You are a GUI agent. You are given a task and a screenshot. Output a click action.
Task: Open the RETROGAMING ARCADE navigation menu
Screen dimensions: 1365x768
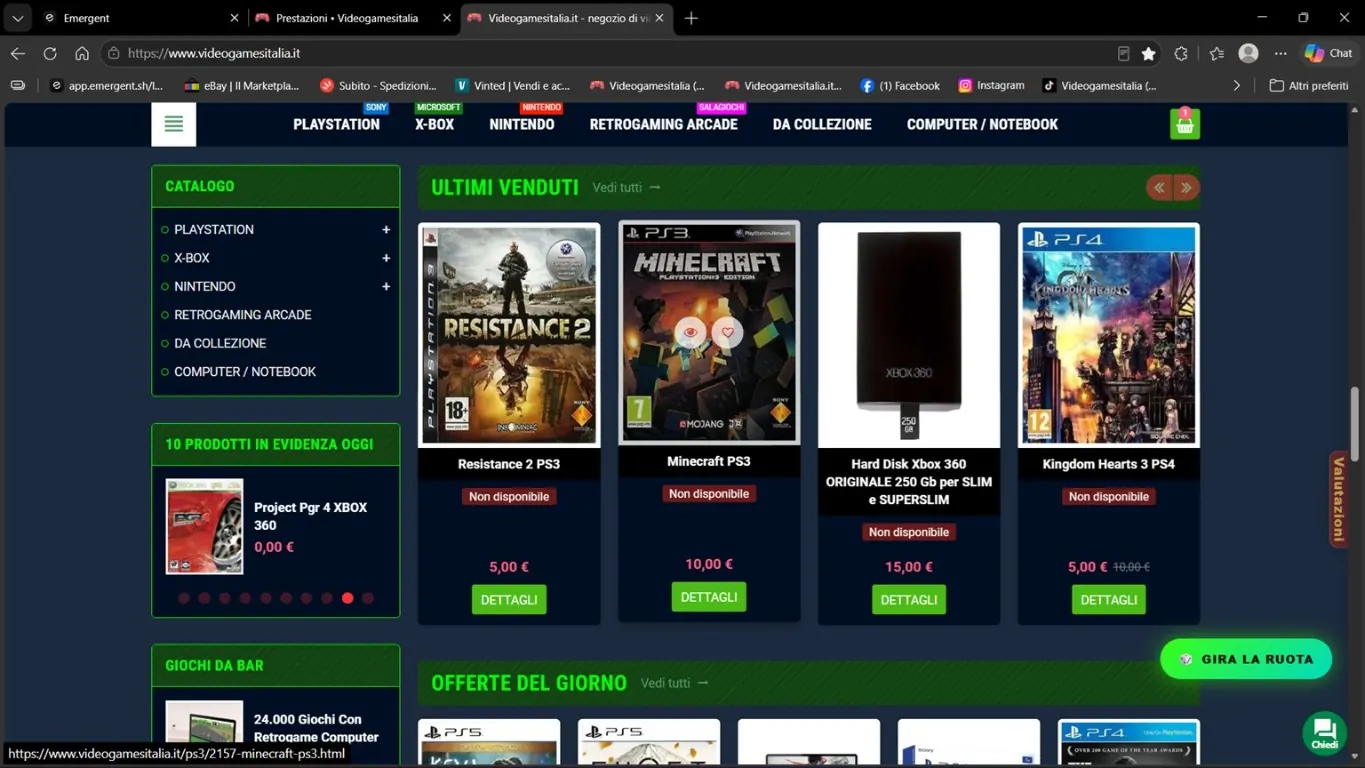pos(664,124)
